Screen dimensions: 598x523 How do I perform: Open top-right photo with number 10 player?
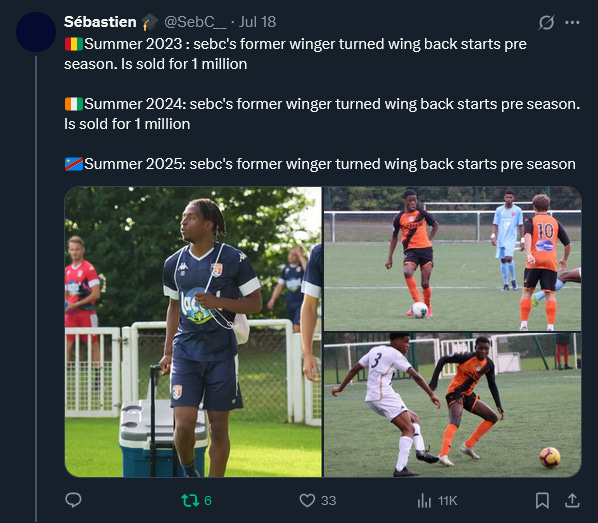453,259
